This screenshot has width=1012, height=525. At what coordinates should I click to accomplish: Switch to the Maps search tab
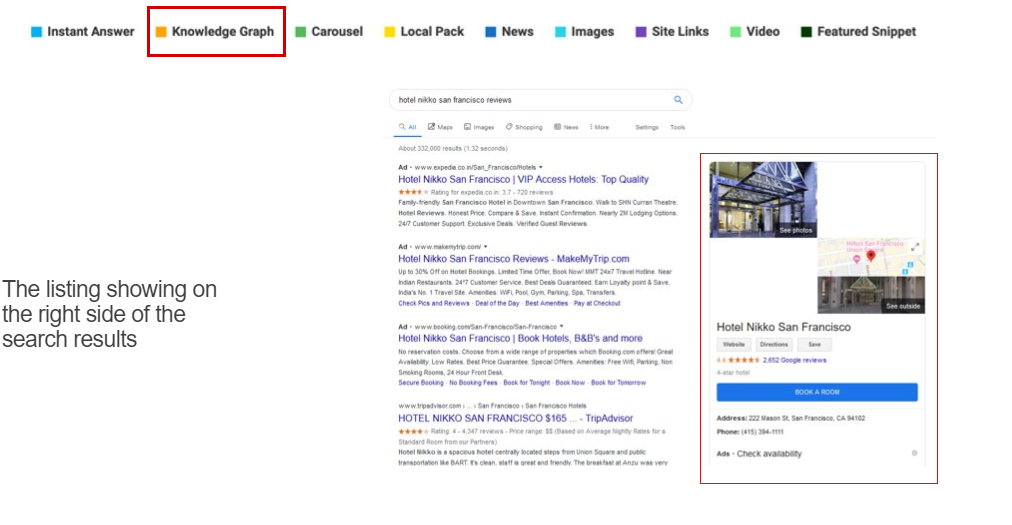click(x=440, y=127)
